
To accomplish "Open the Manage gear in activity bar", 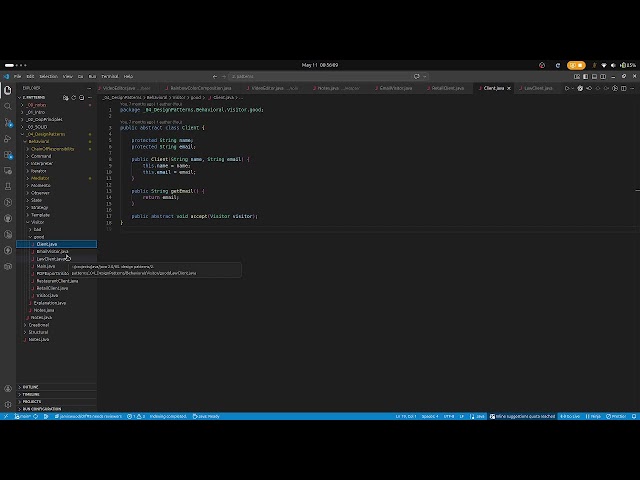I will pyautogui.click(x=8, y=404).
